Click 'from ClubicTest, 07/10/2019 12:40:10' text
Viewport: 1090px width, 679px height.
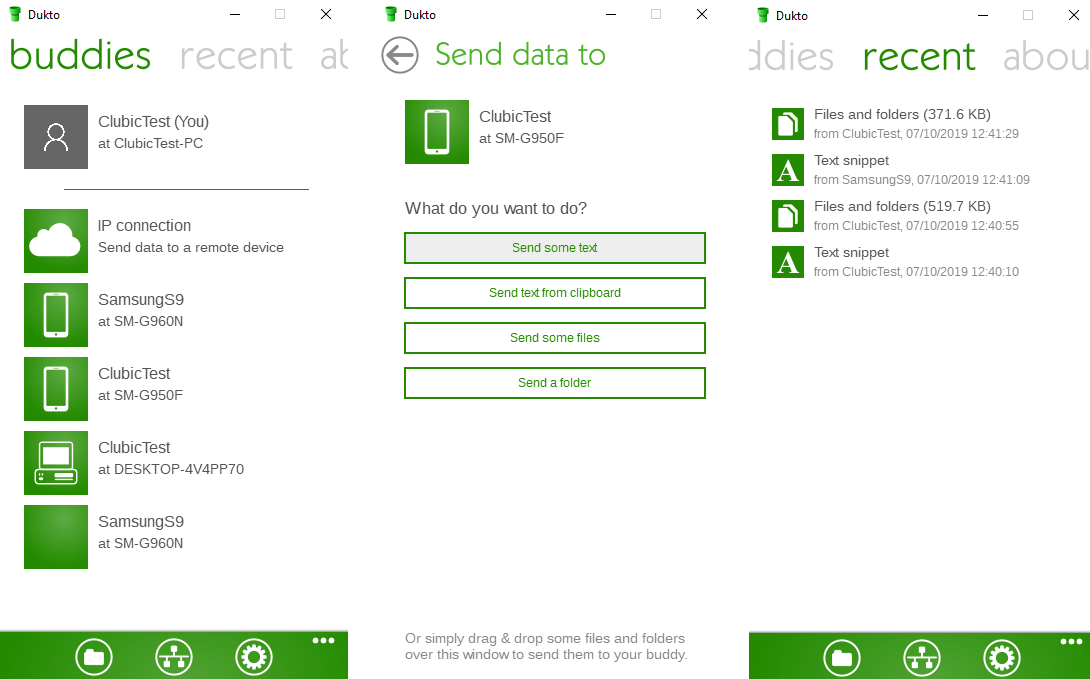coord(916,272)
